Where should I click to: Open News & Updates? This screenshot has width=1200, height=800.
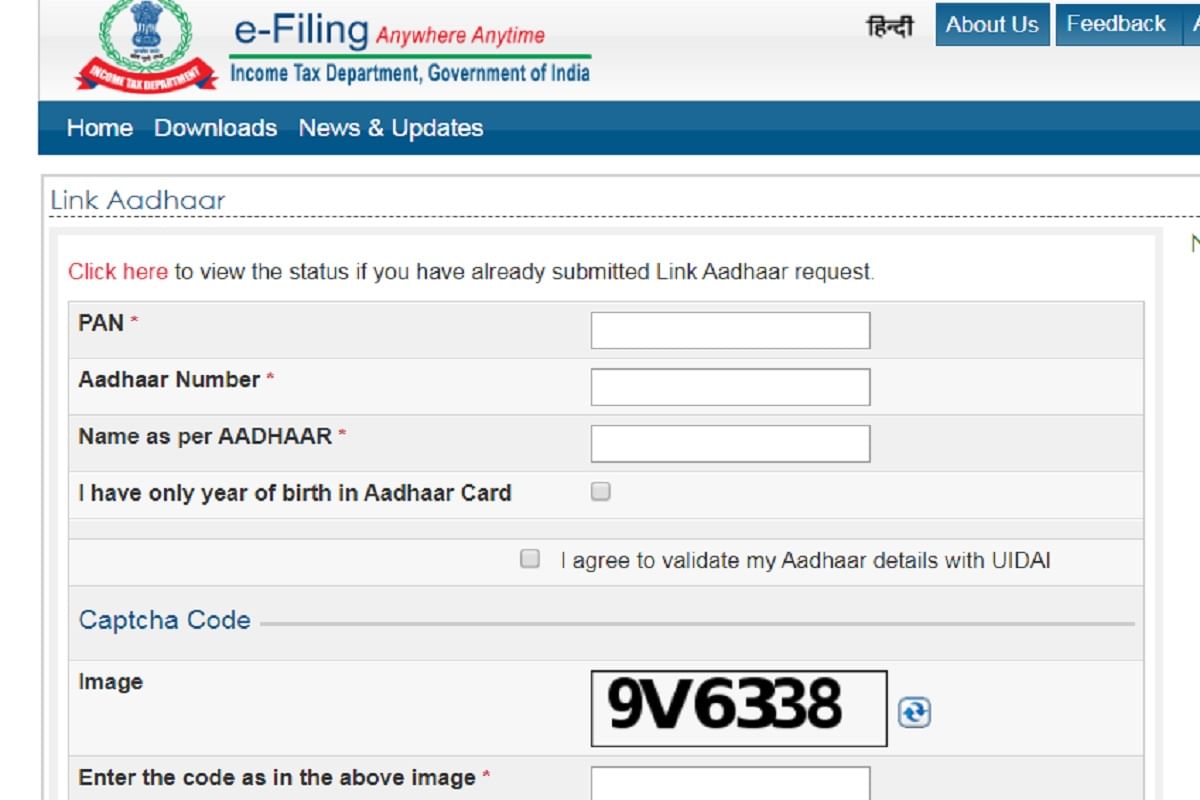click(x=389, y=128)
